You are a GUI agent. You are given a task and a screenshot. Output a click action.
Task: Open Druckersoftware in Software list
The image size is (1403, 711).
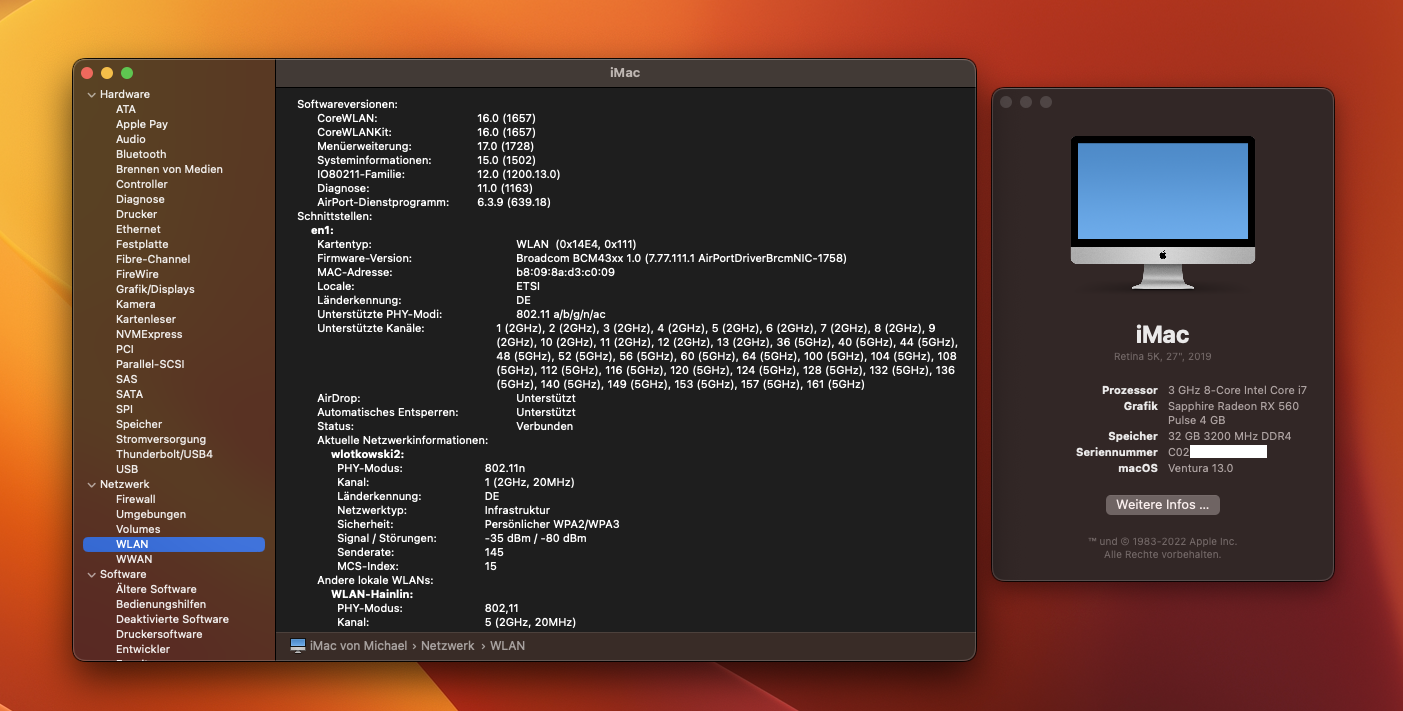[159, 634]
